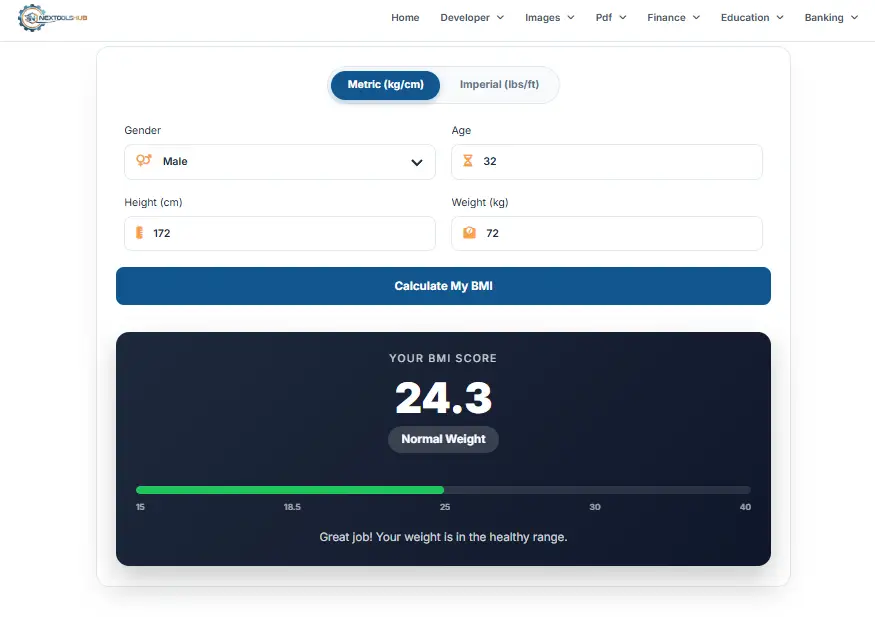Click the ruler icon in Height field
Image resolution: width=875 pixels, height=617 pixels.
140,233
